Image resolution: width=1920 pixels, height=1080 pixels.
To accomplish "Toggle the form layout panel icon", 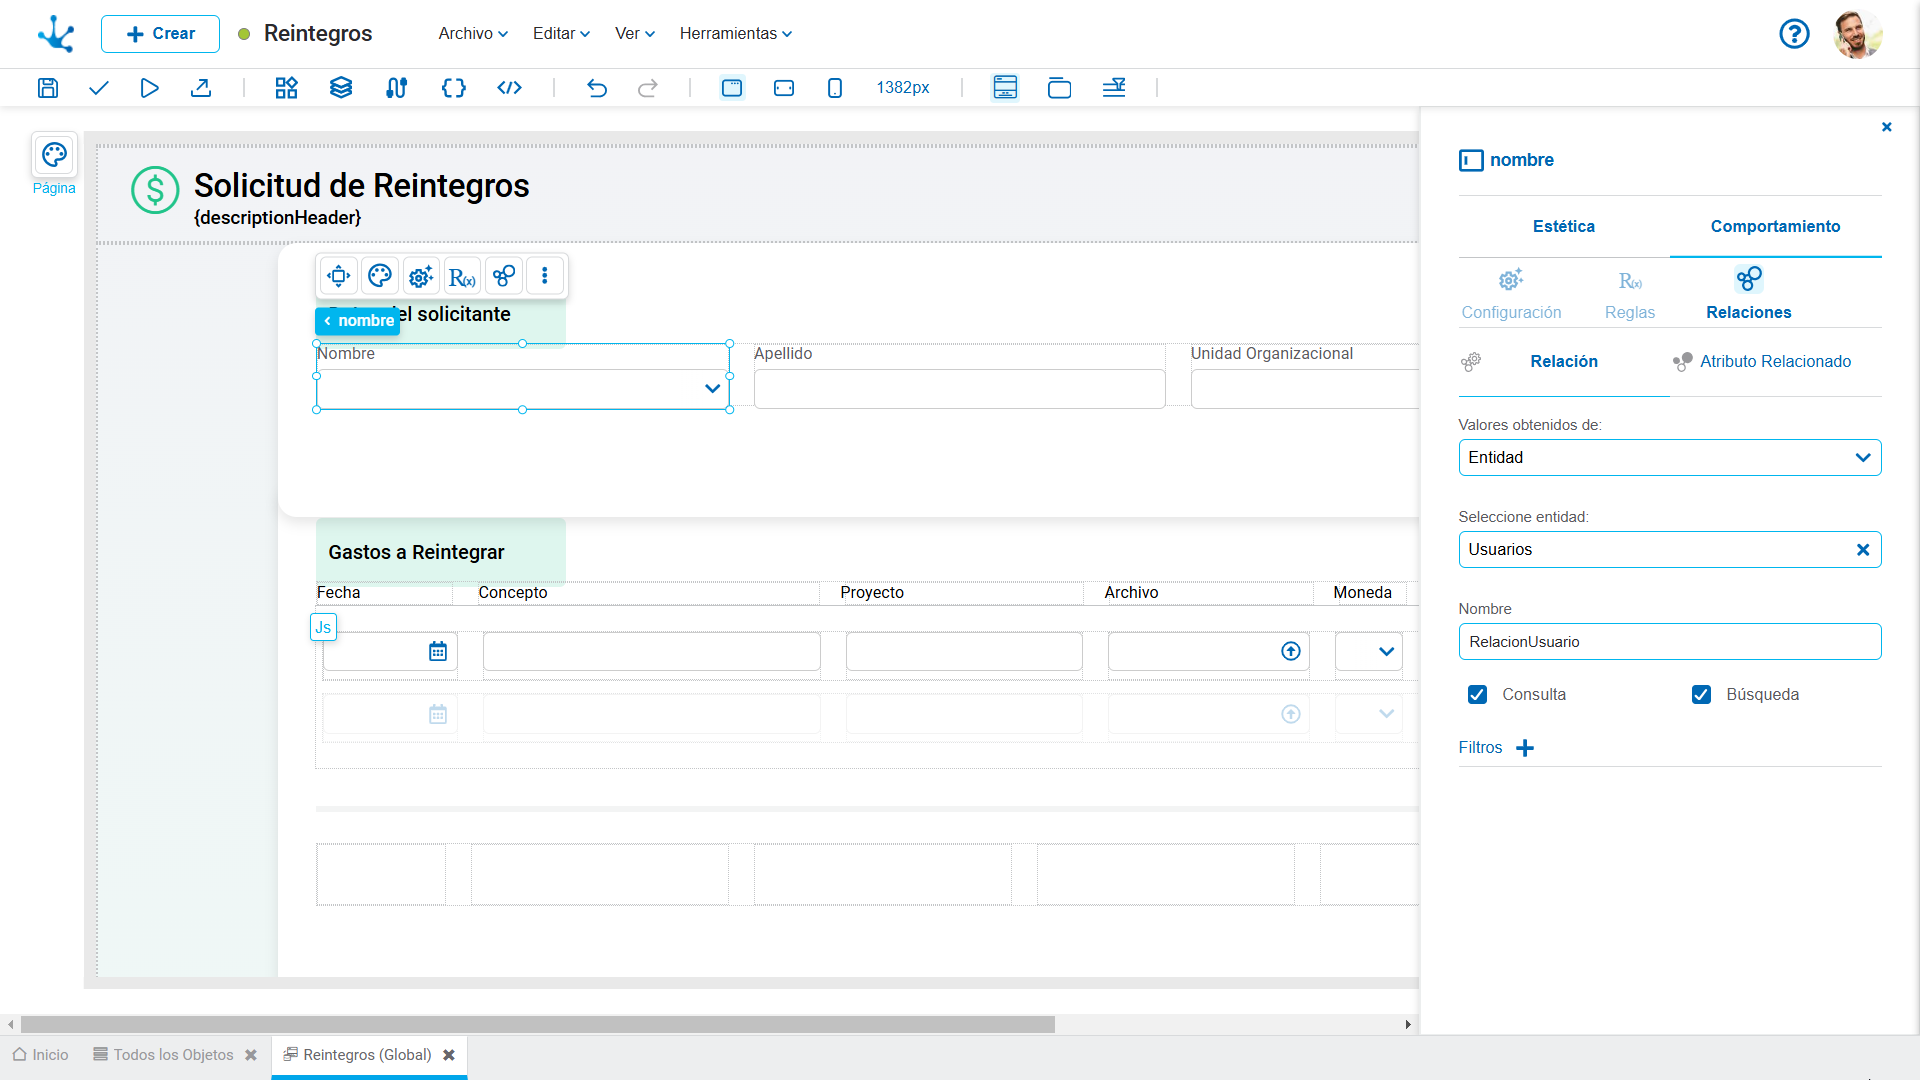I will pos(1005,88).
